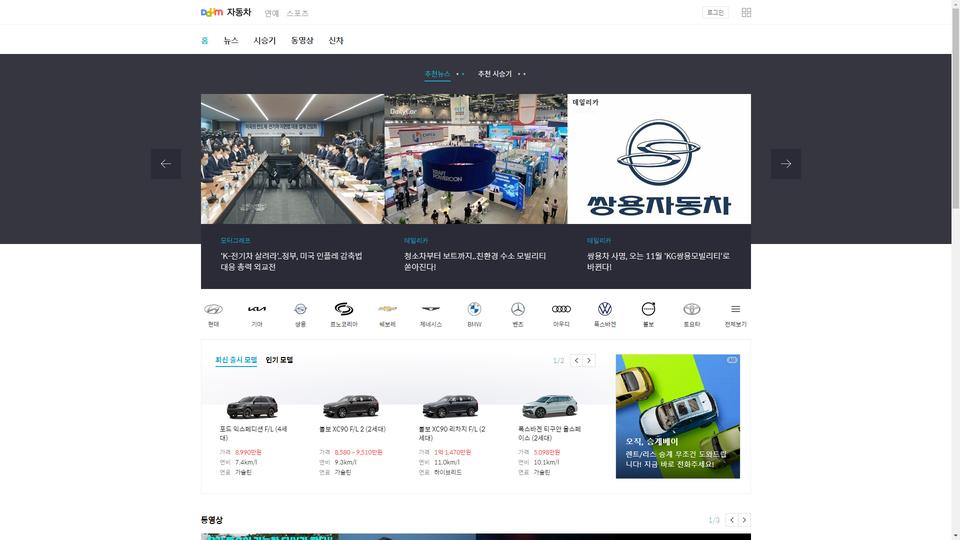Click the 데일리카 source label under hydrogen article
Viewport: 960px width, 540px height.
pyautogui.click(x=416, y=241)
